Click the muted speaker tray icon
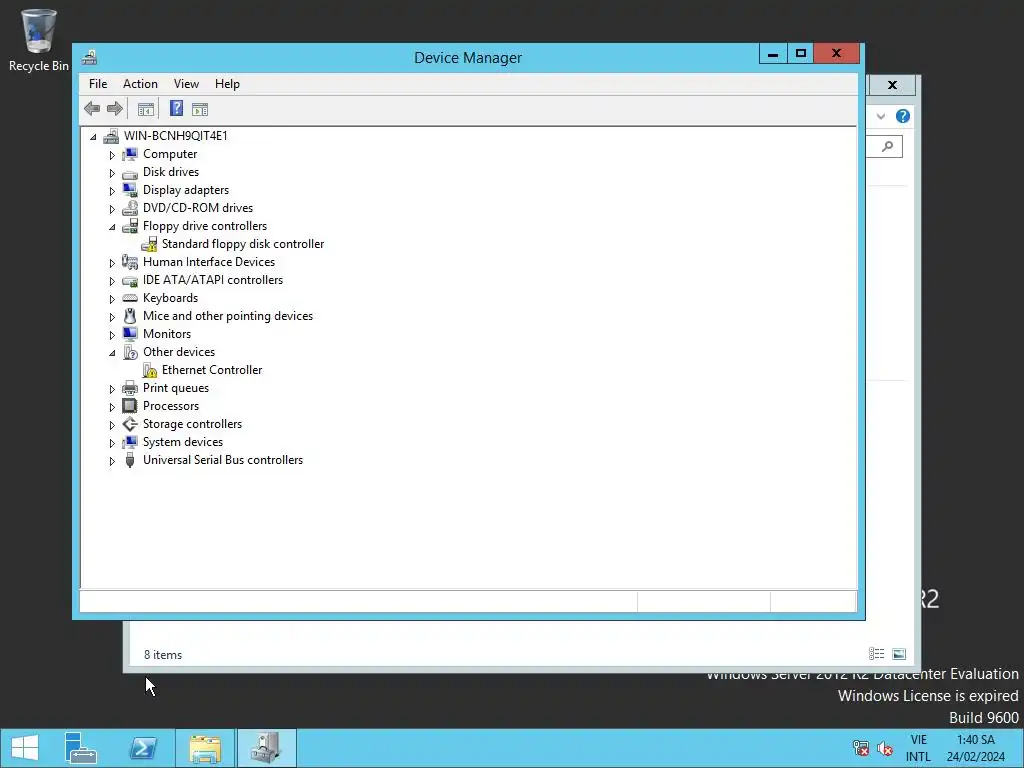1024x768 pixels. (885, 748)
